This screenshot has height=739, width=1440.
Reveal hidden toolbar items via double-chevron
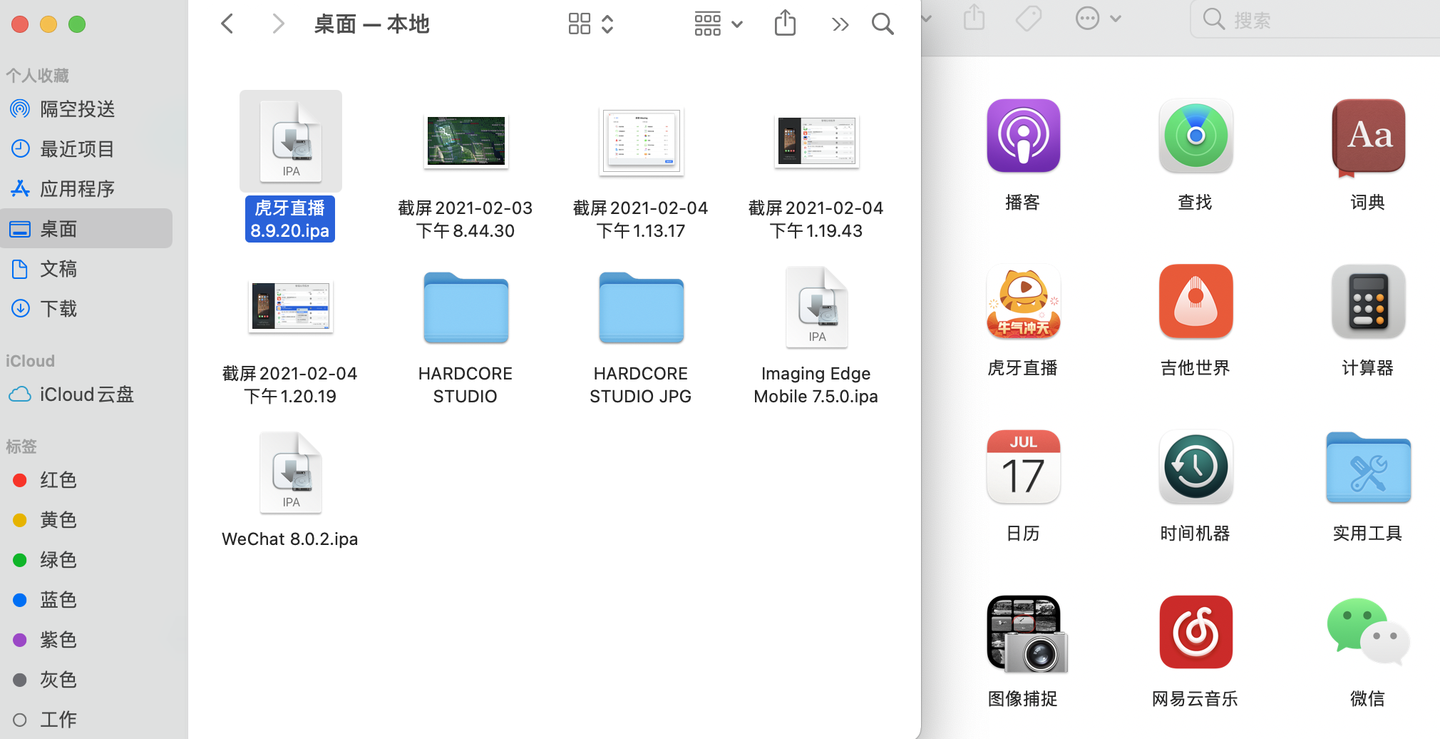point(840,23)
